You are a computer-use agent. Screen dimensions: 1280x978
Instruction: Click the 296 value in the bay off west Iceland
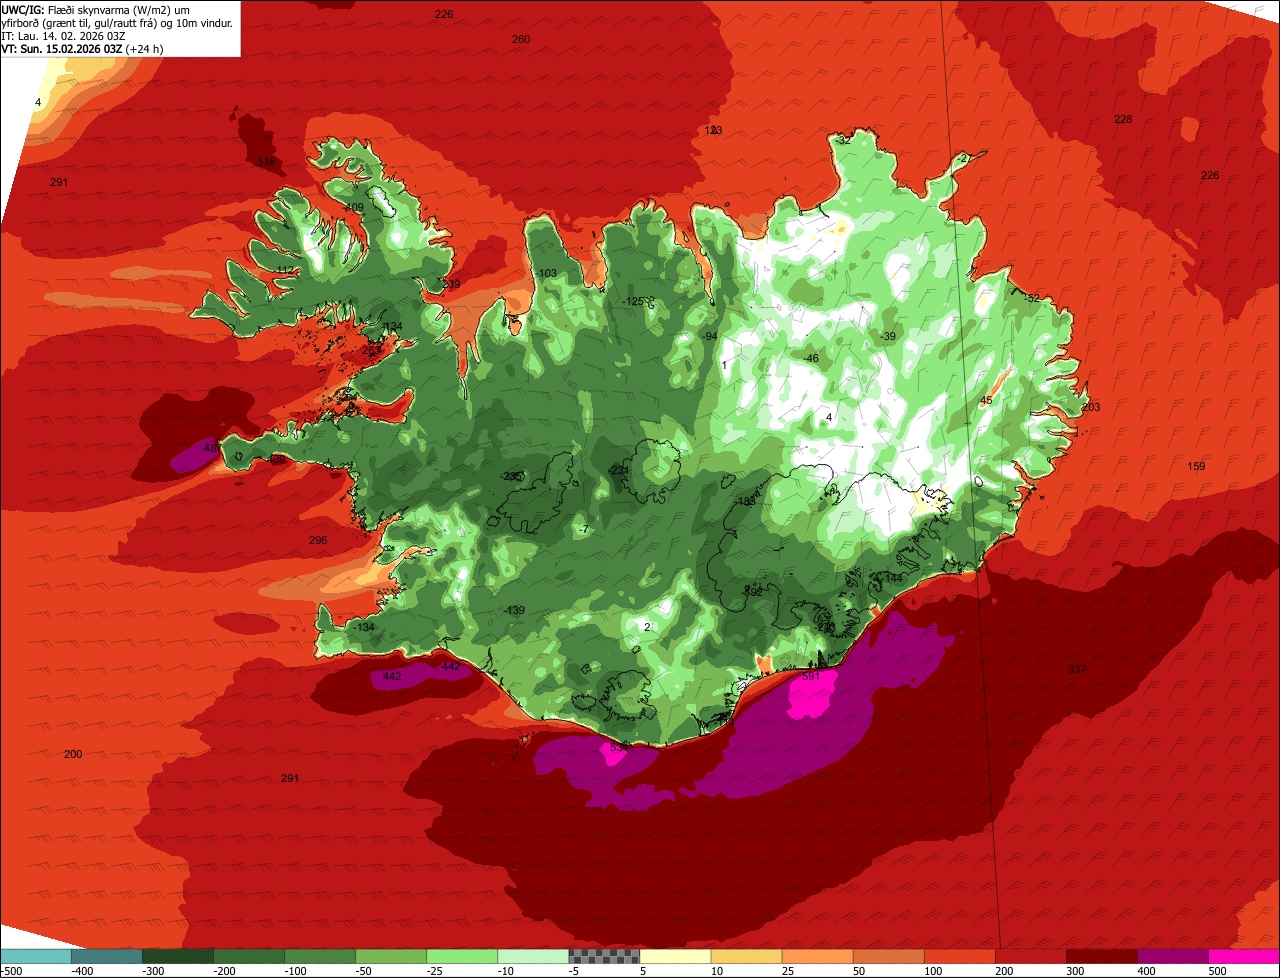pyautogui.click(x=318, y=540)
